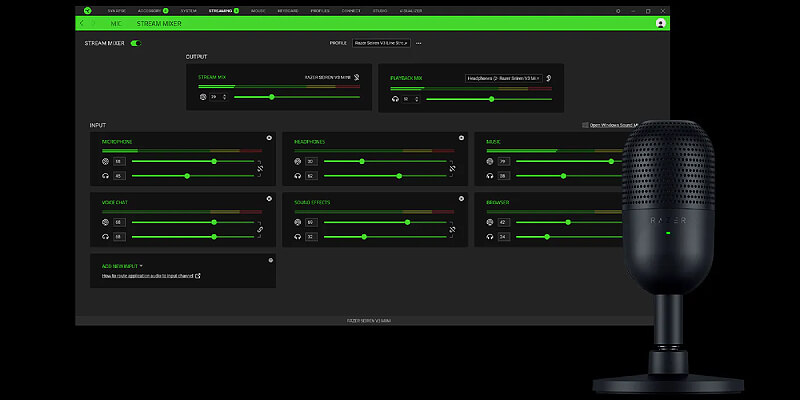Open the Visualizer tab
800x400 pixels.
tap(411, 11)
